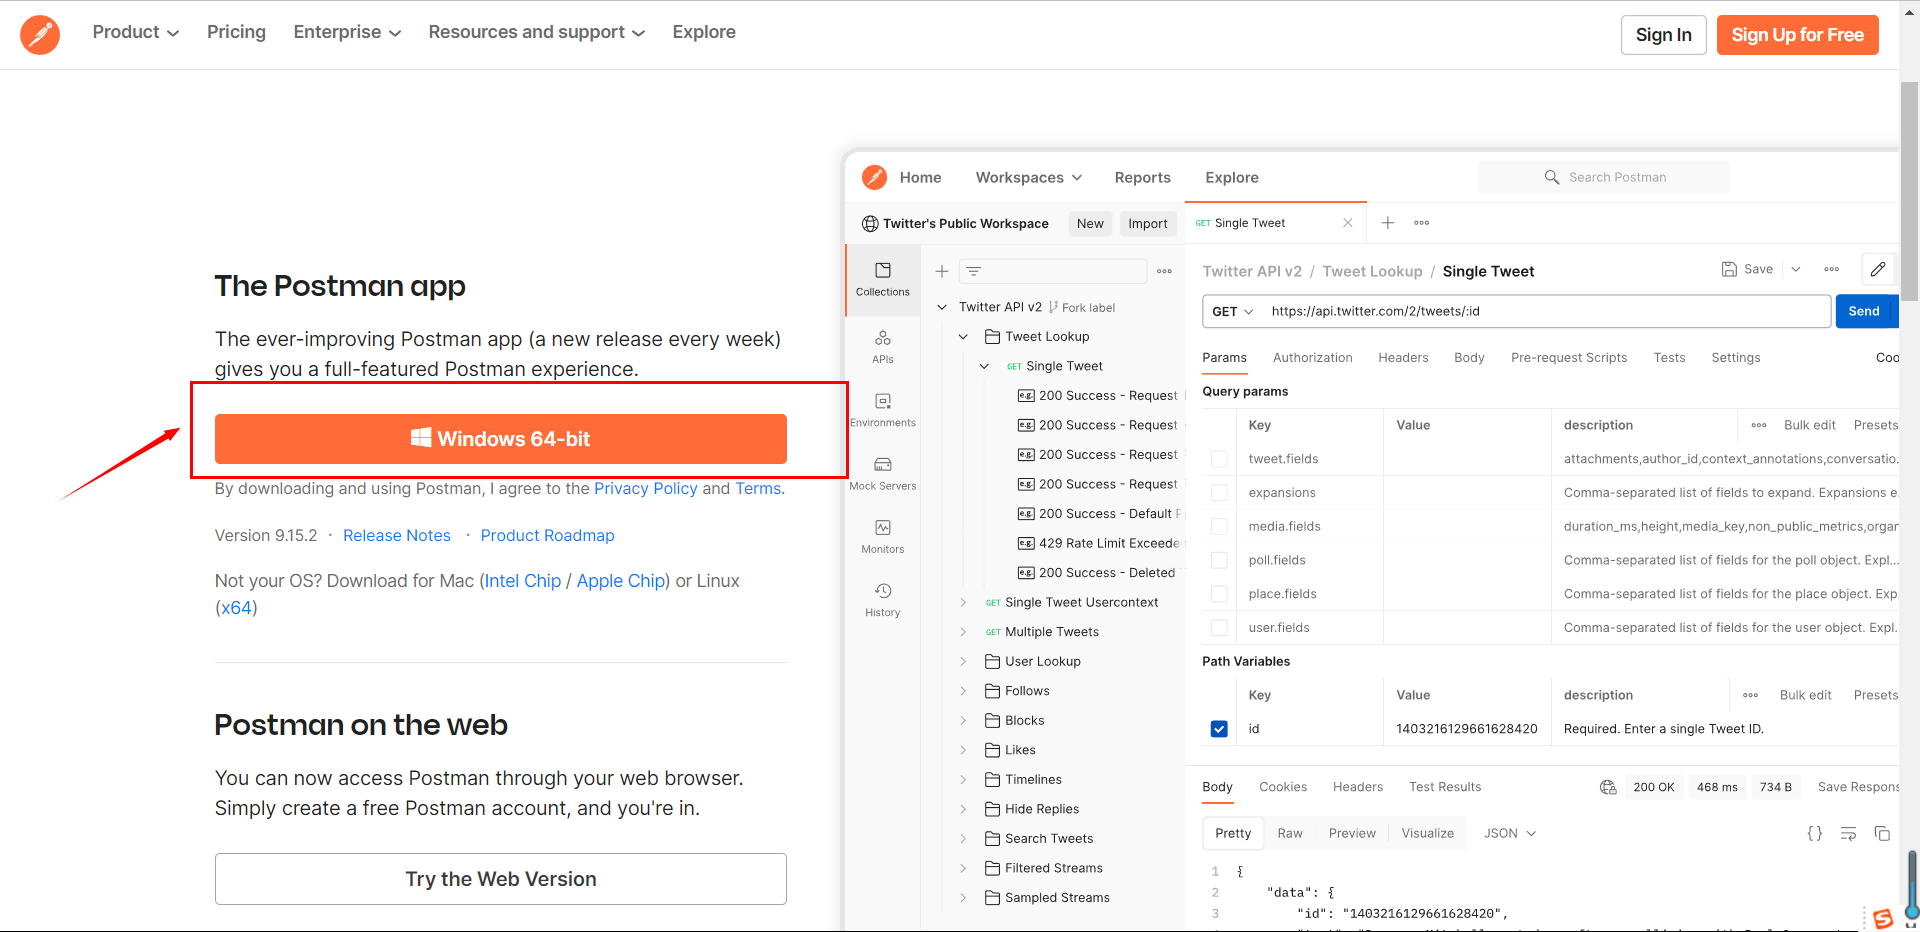Select the Raw response view tab
Viewport: 1920px width, 932px height.
[1290, 833]
